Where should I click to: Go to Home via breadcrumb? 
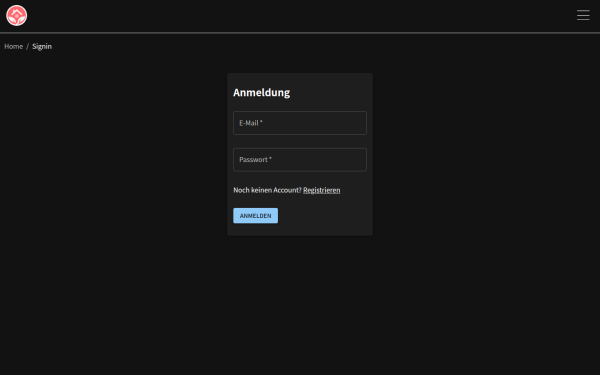click(x=13, y=46)
